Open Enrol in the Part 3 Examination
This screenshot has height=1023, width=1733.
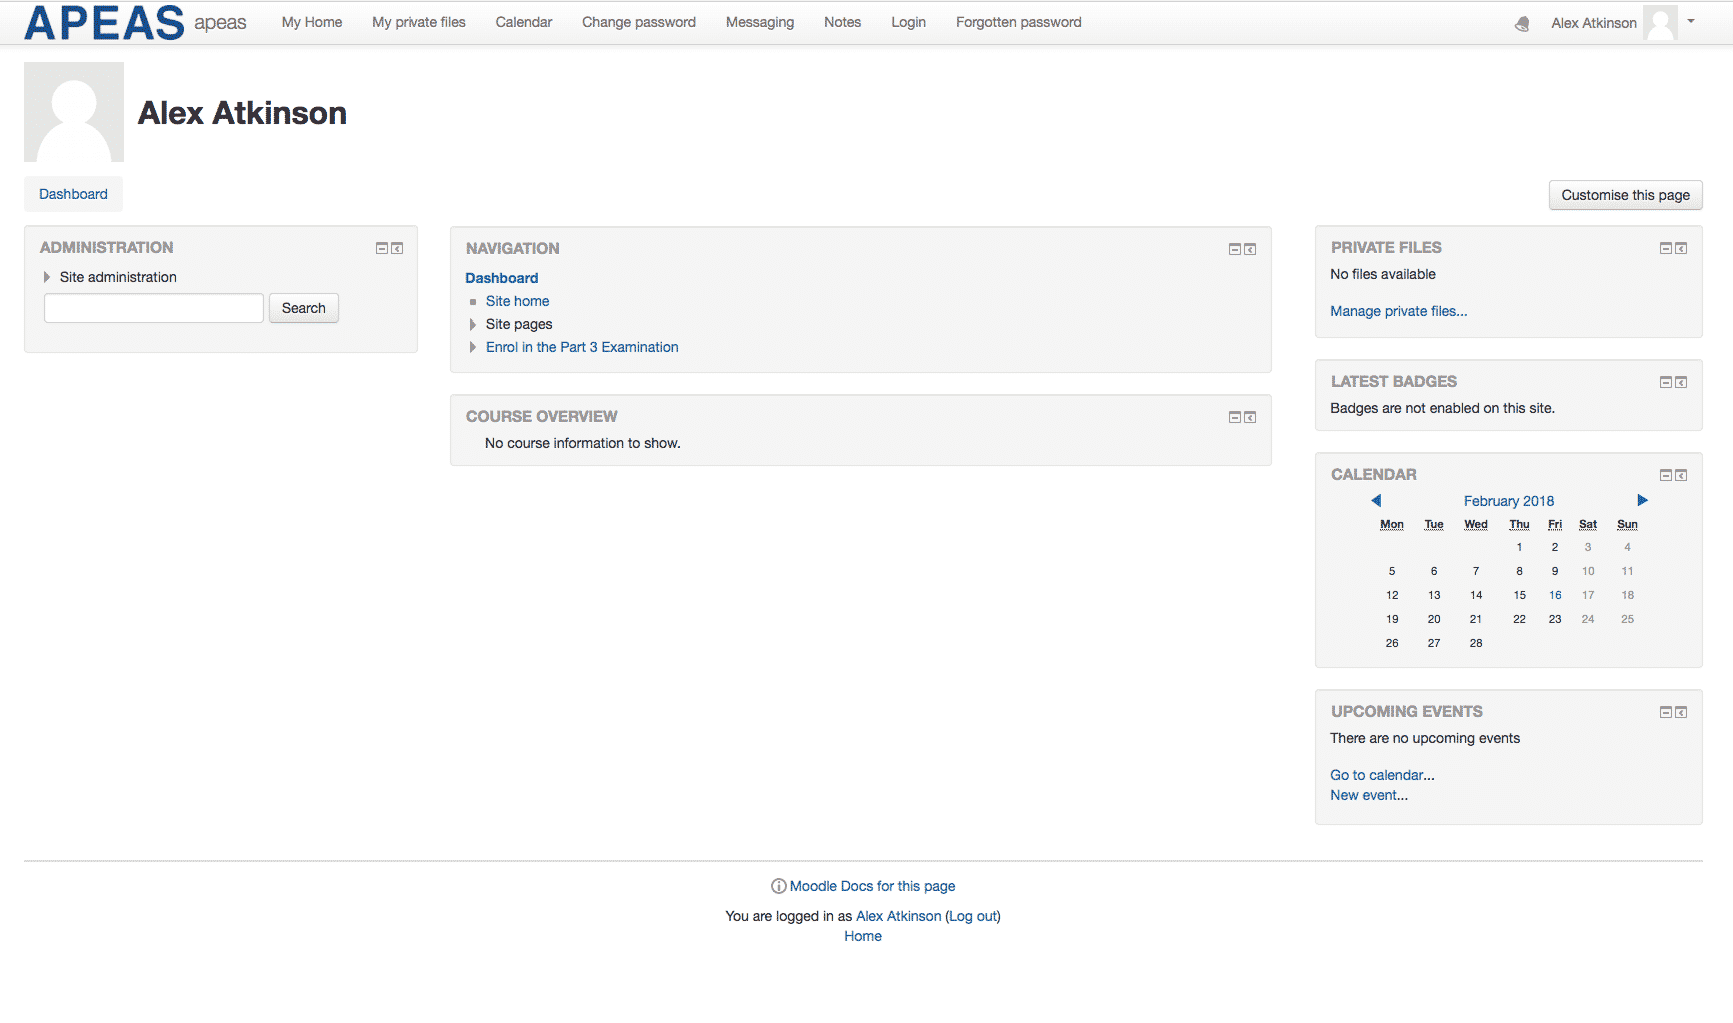[x=582, y=347]
